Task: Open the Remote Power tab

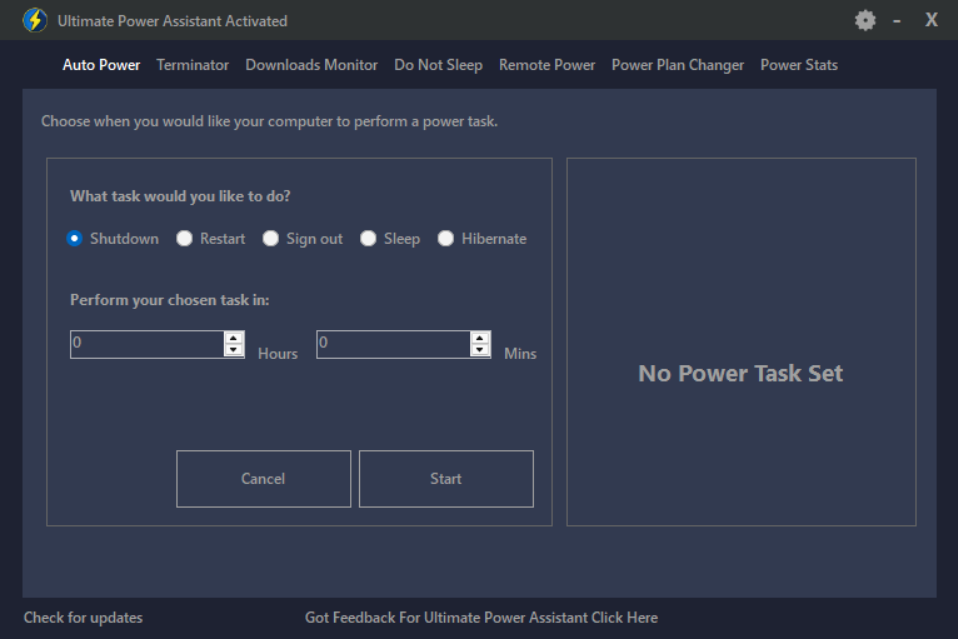Action: [547, 65]
